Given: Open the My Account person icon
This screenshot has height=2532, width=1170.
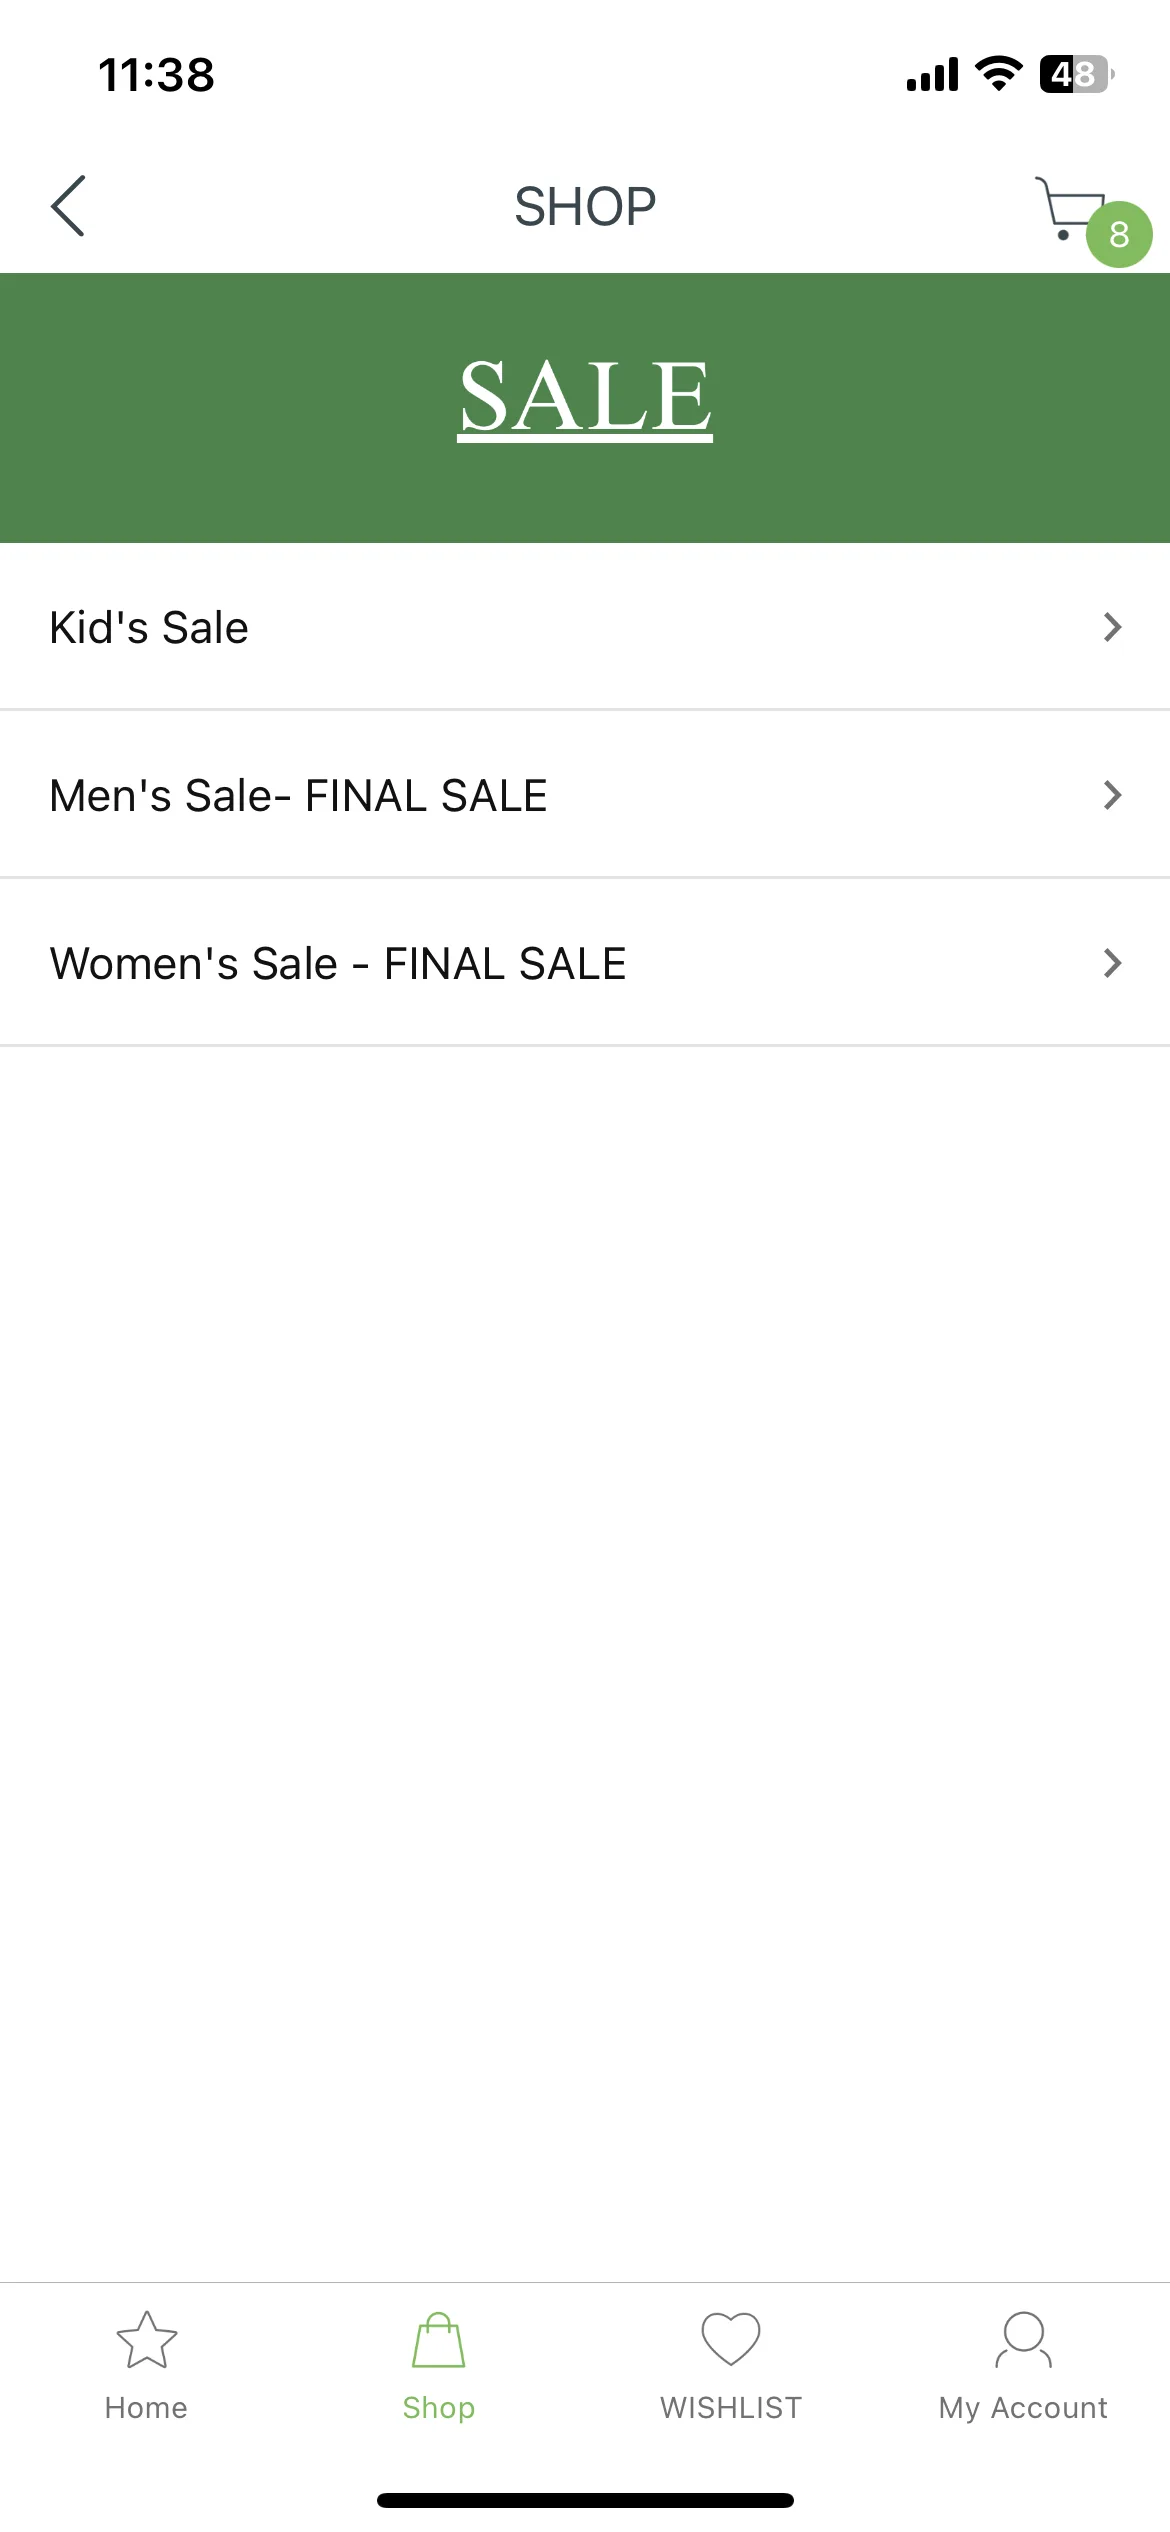Looking at the screenshot, I should click(1024, 2339).
